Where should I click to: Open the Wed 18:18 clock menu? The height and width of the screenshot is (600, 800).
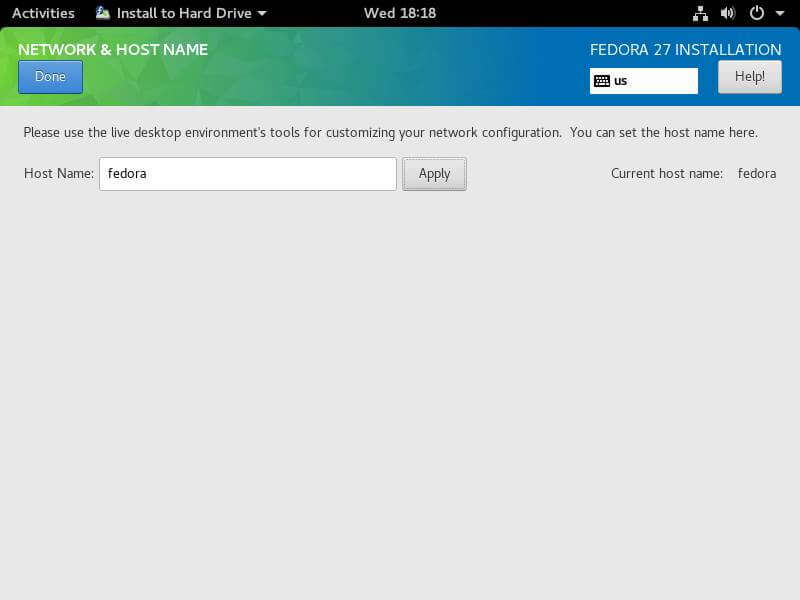(x=400, y=13)
